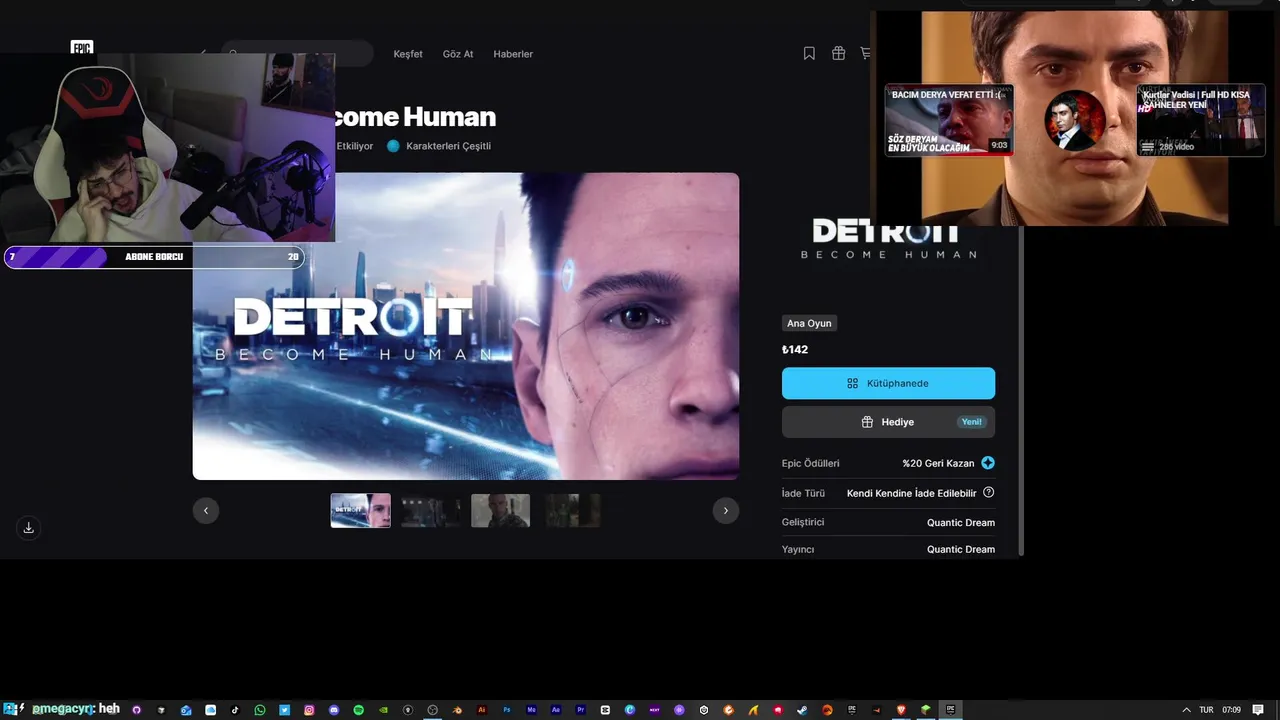1280x720 pixels.
Task: Open TikTok from the taskbar
Action: [x=235, y=710]
